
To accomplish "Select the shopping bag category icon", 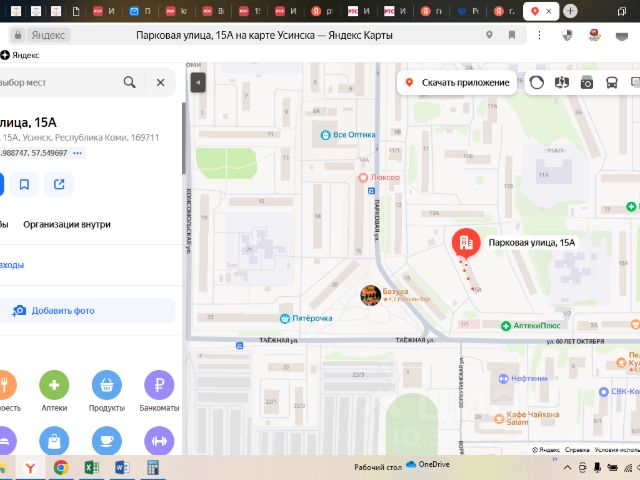I will [54, 441].
